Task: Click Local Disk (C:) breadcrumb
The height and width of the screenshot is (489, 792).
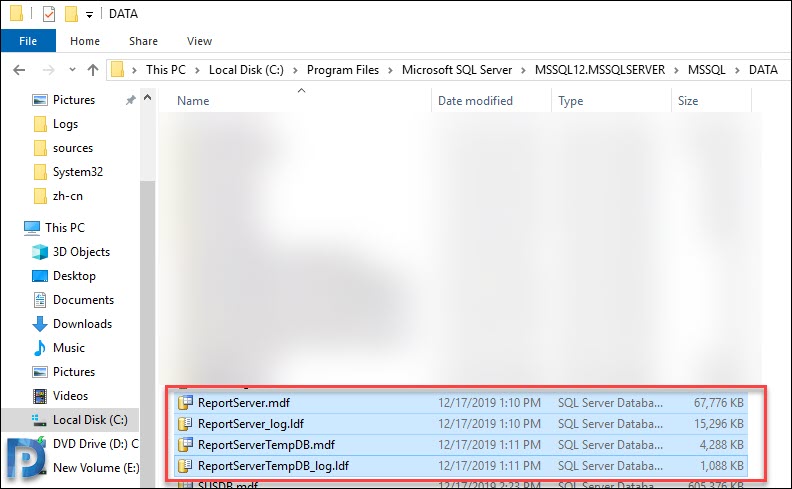Action: (x=246, y=70)
